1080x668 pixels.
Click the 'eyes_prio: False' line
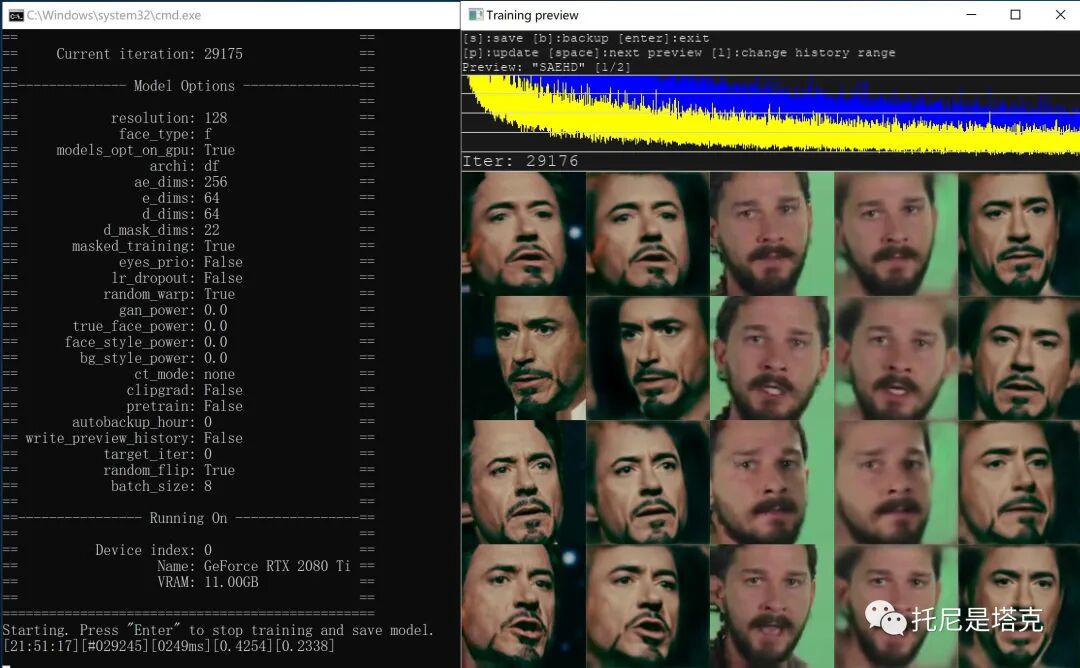point(180,262)
